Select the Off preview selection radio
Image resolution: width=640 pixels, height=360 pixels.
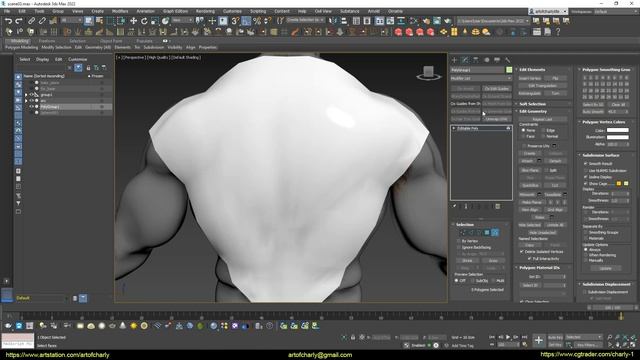coord(456,281)
